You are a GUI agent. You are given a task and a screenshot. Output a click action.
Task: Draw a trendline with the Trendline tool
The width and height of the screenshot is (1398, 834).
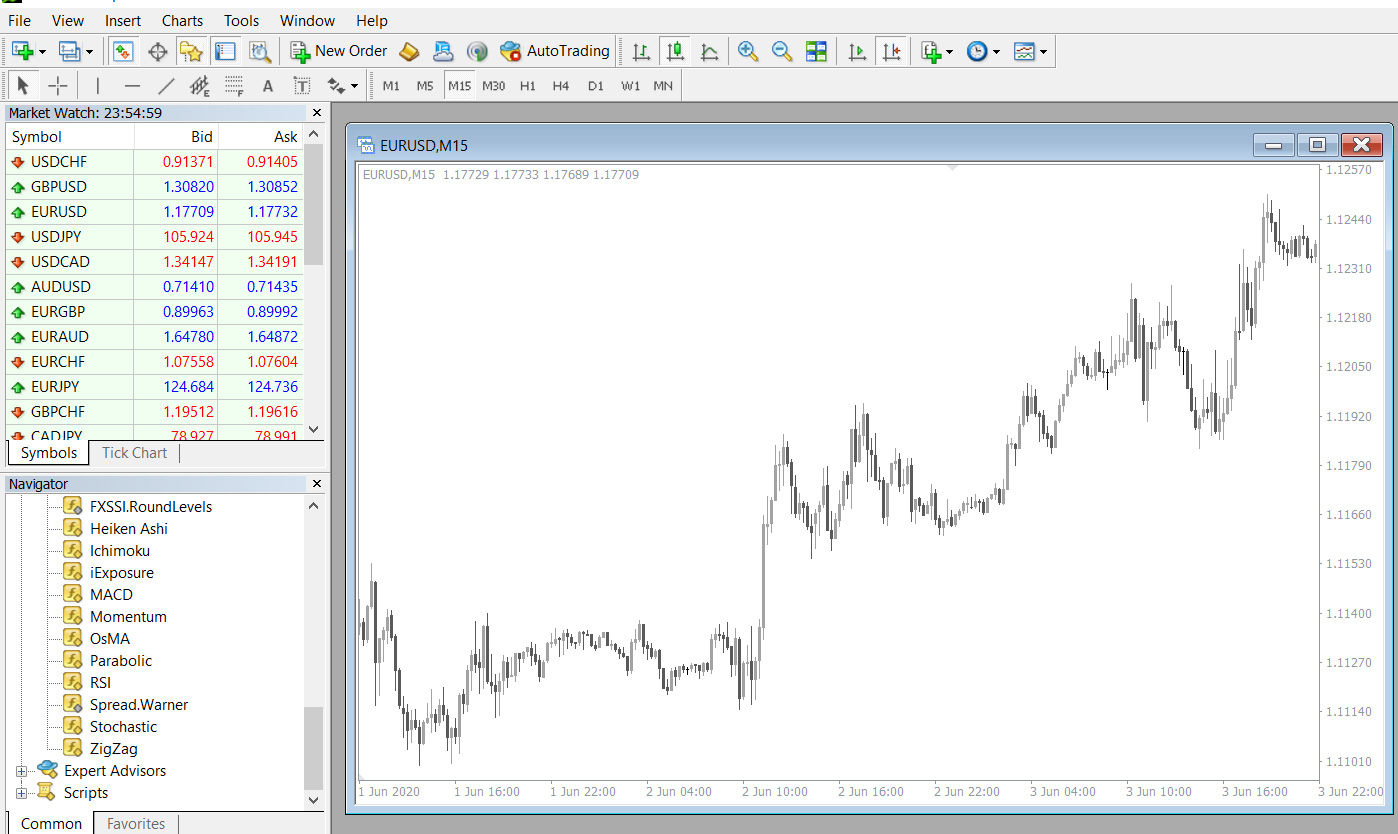(x=166, y=86)
